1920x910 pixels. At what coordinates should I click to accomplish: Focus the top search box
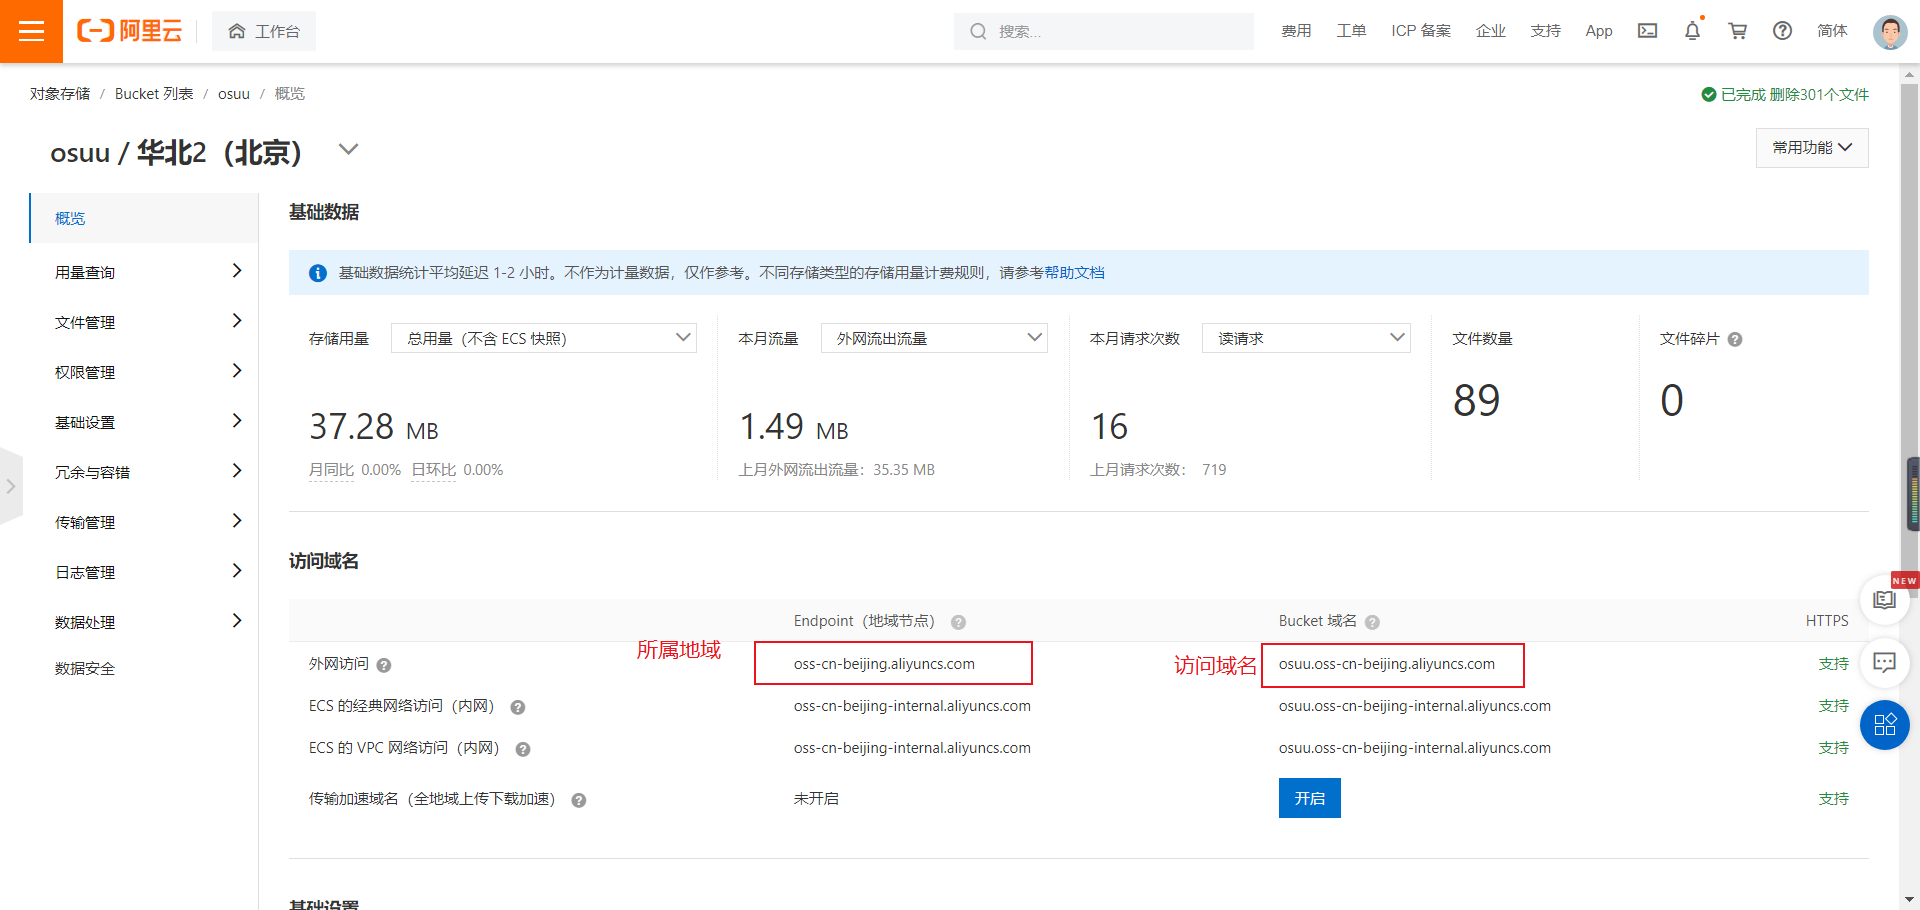coord(1103,31)
